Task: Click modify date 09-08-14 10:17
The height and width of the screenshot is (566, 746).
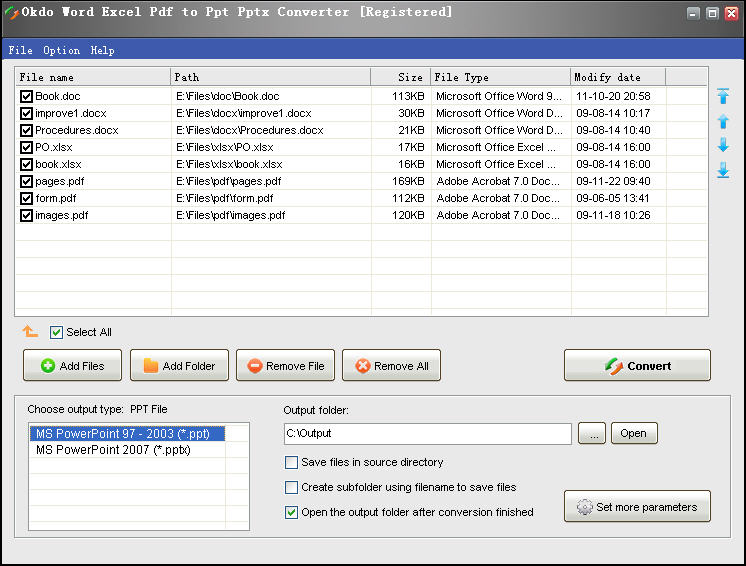Action: click(613, 114)
